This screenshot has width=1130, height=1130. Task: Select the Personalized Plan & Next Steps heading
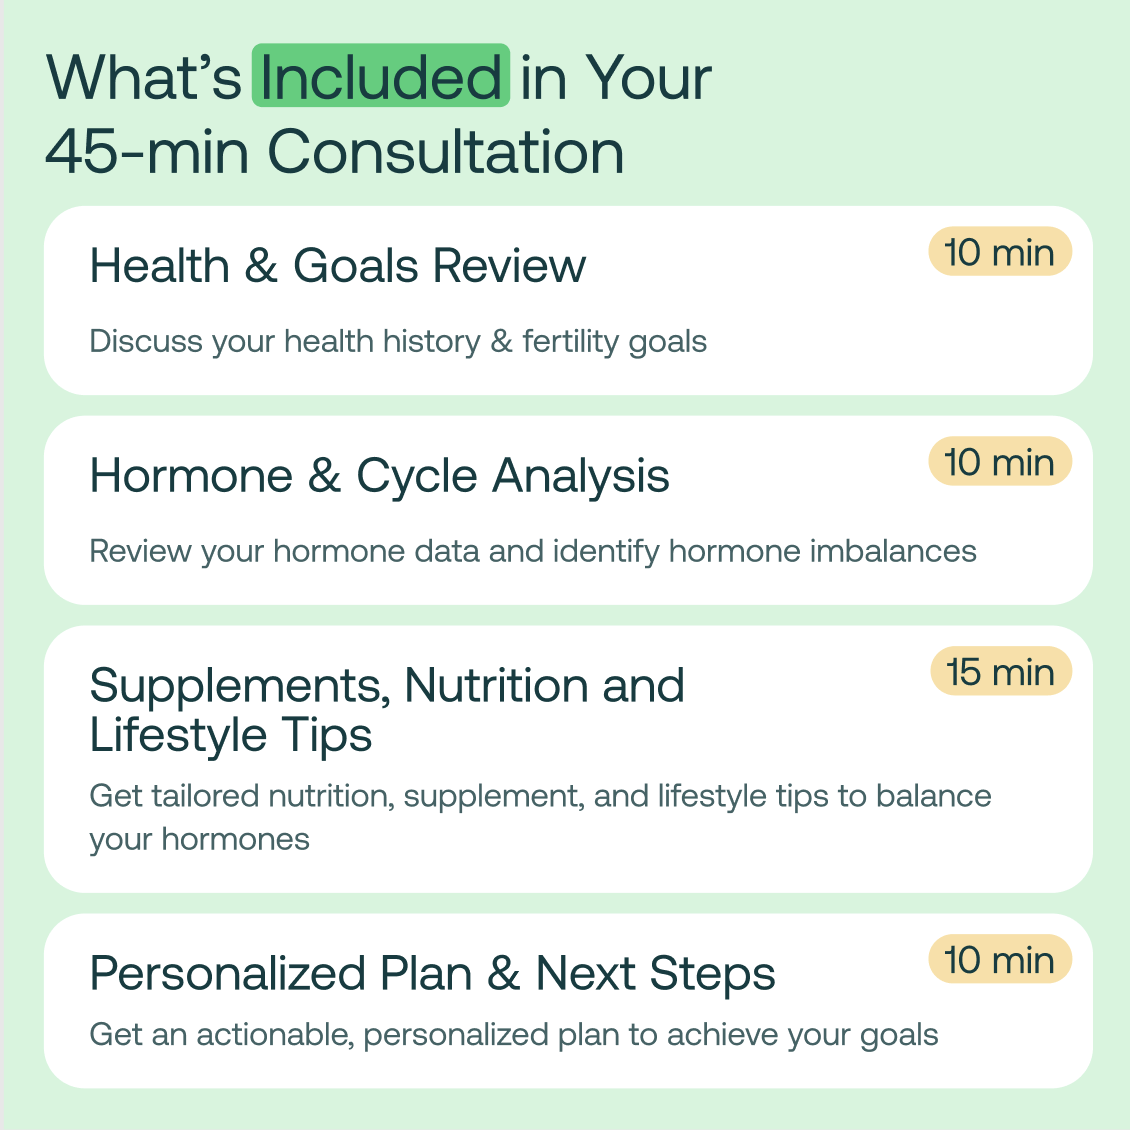click(432, 974)
